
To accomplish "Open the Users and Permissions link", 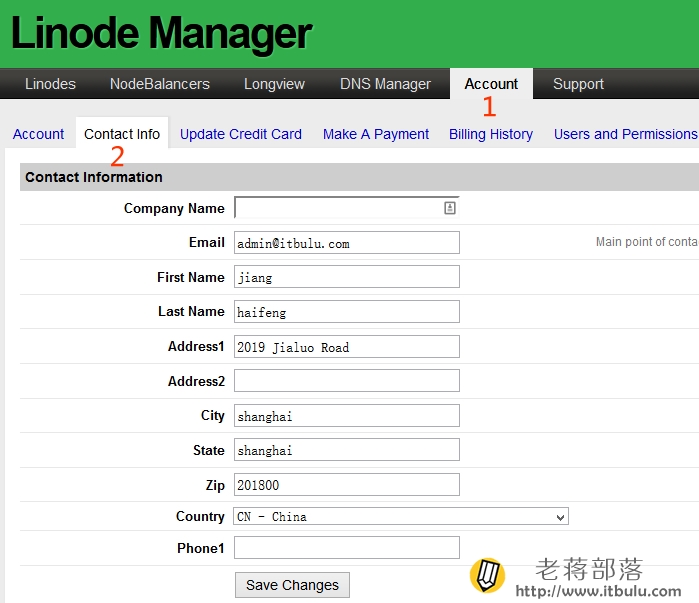I will coord(625,134).
